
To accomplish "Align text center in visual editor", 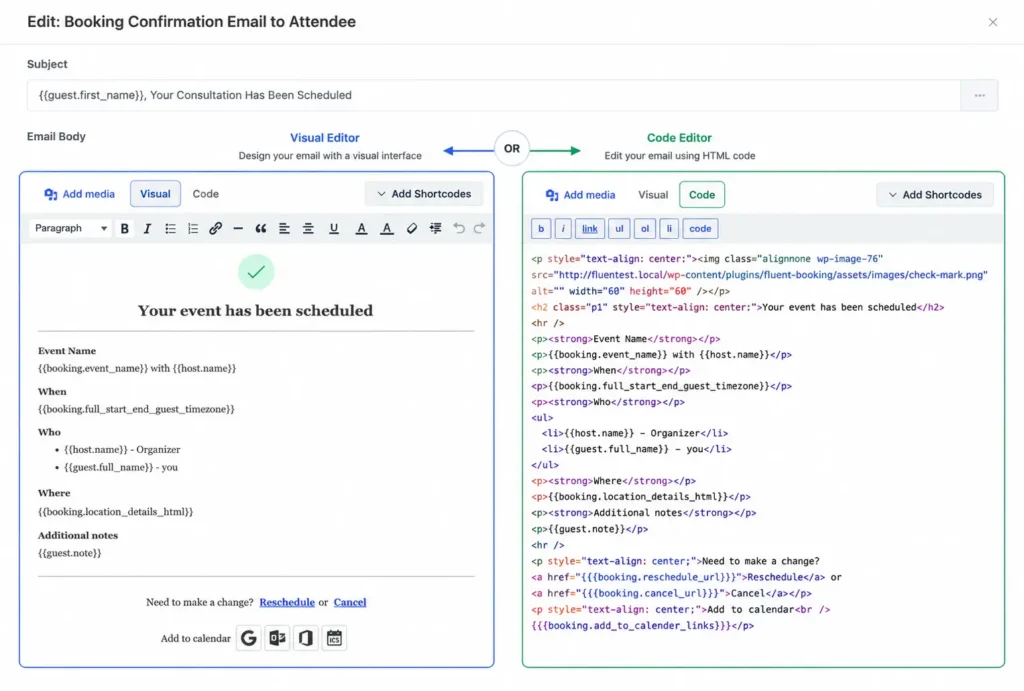I will click(x=308, y=229).
